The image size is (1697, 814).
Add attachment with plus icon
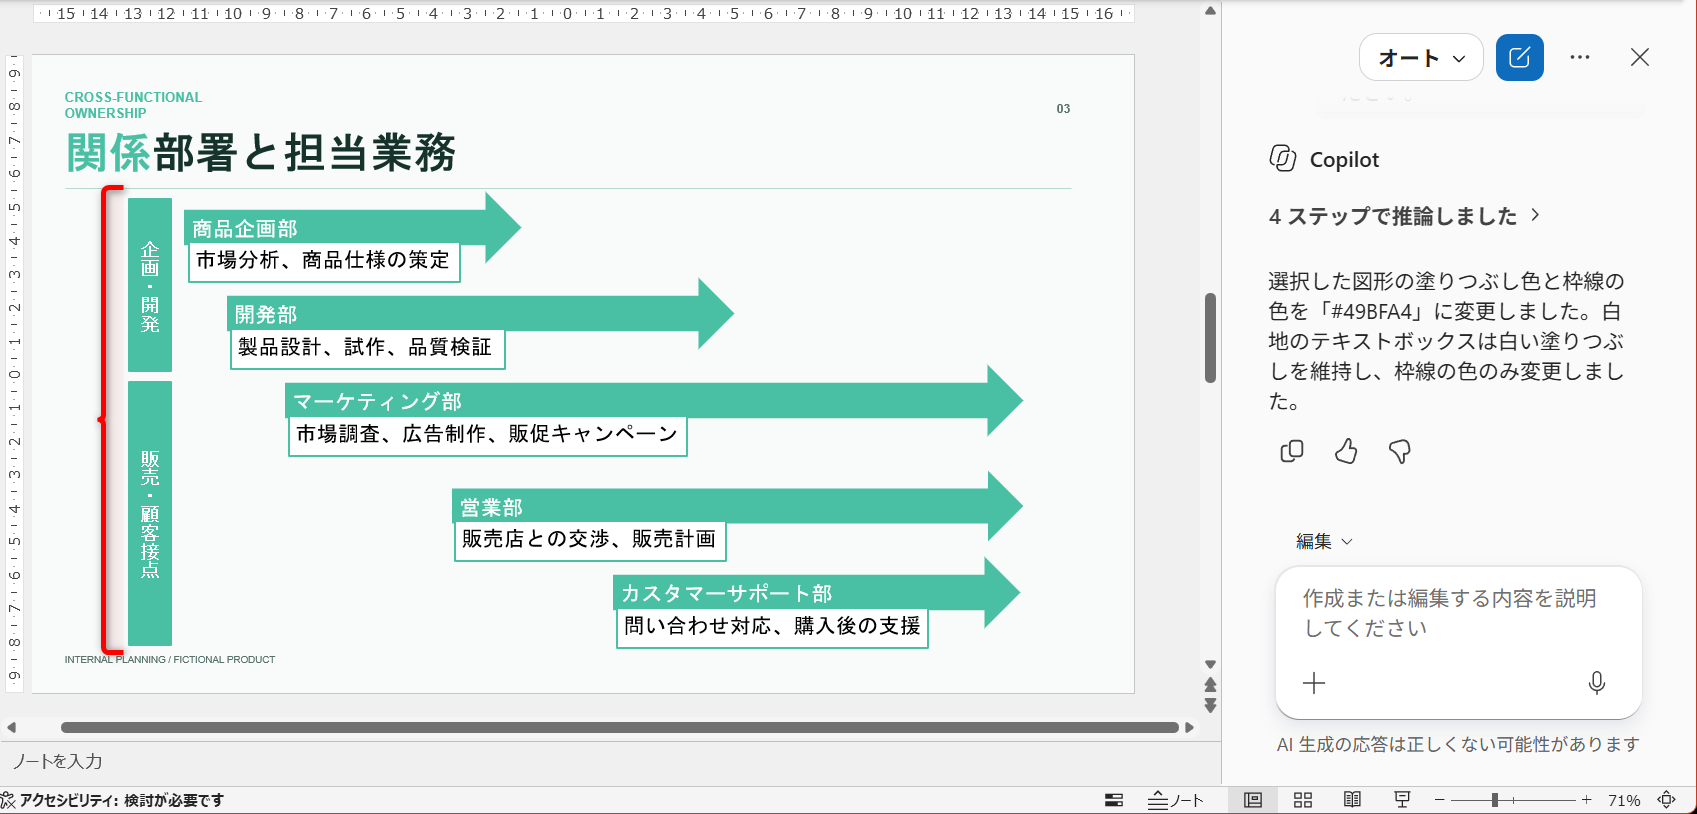pos(1314,683)
